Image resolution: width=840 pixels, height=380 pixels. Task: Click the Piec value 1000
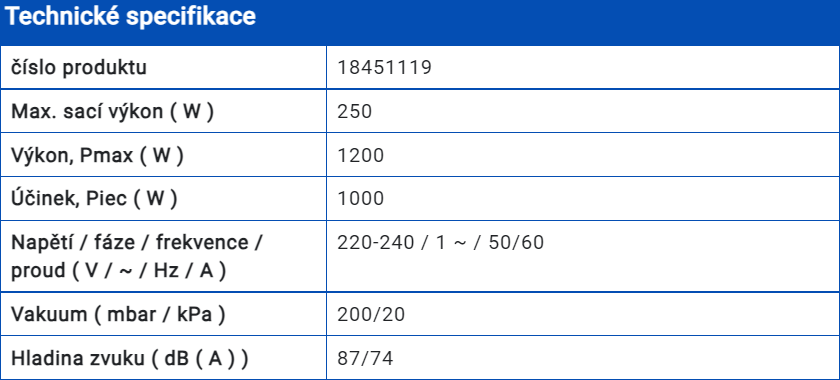(x=361, y=199)
